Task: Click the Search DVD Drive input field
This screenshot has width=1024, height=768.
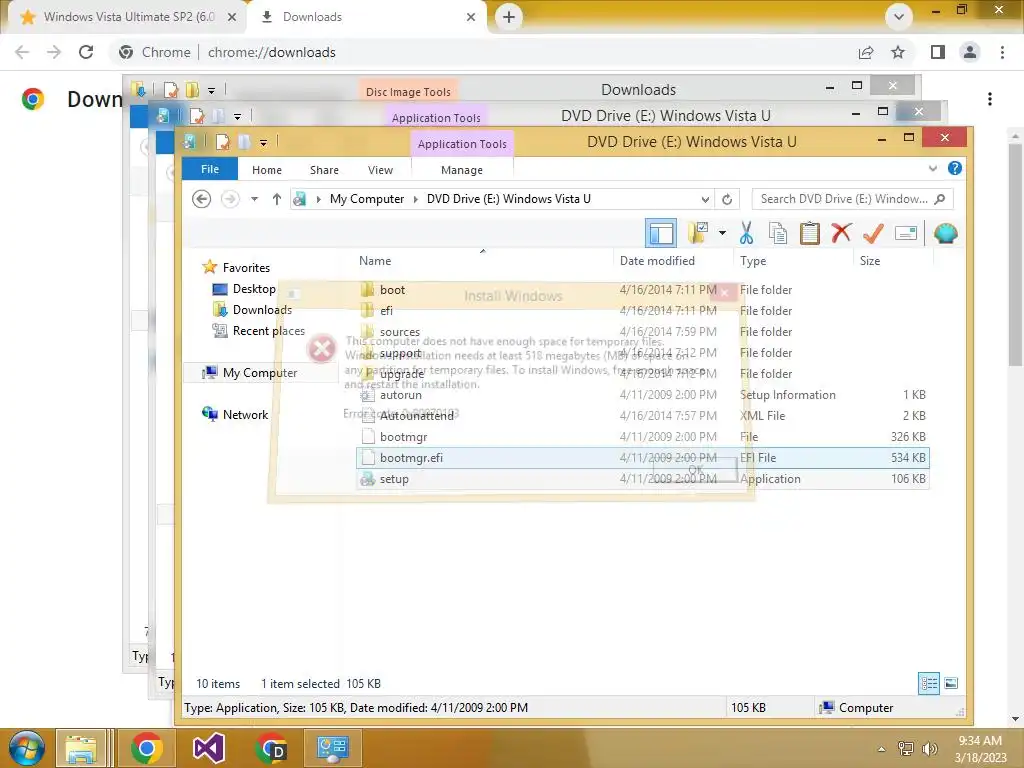Action: tap(852, 199)
